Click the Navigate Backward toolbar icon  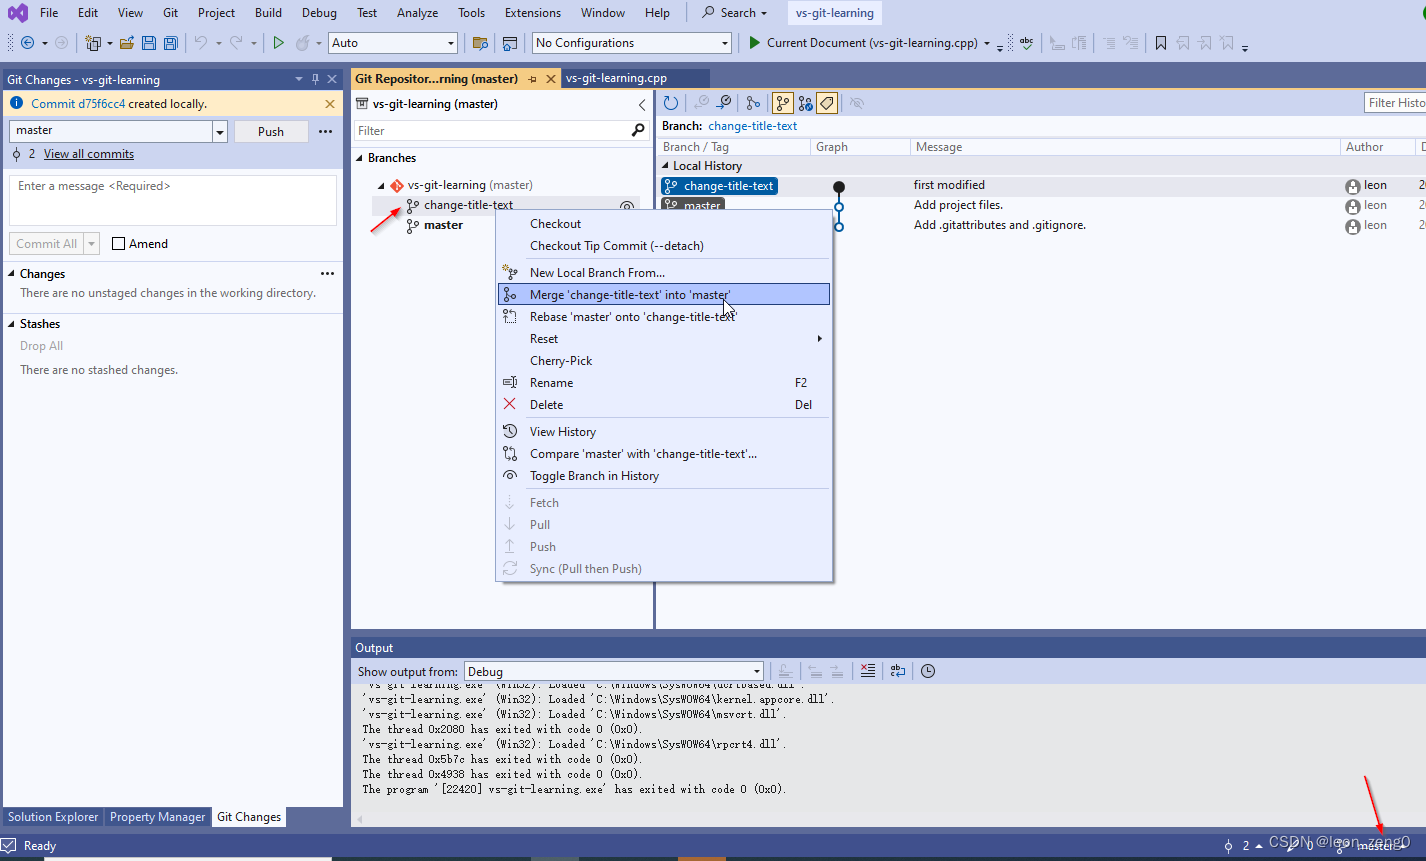tap(27, 43)
